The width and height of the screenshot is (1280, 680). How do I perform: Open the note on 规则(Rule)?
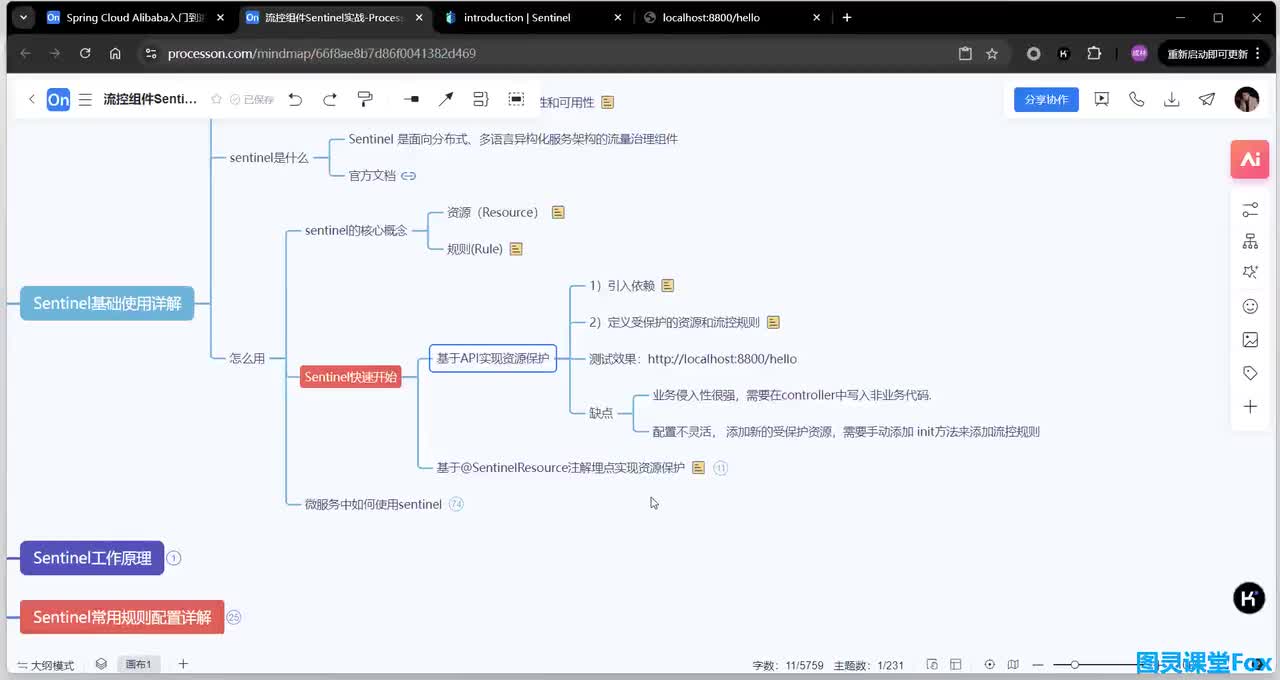point(516,249)
